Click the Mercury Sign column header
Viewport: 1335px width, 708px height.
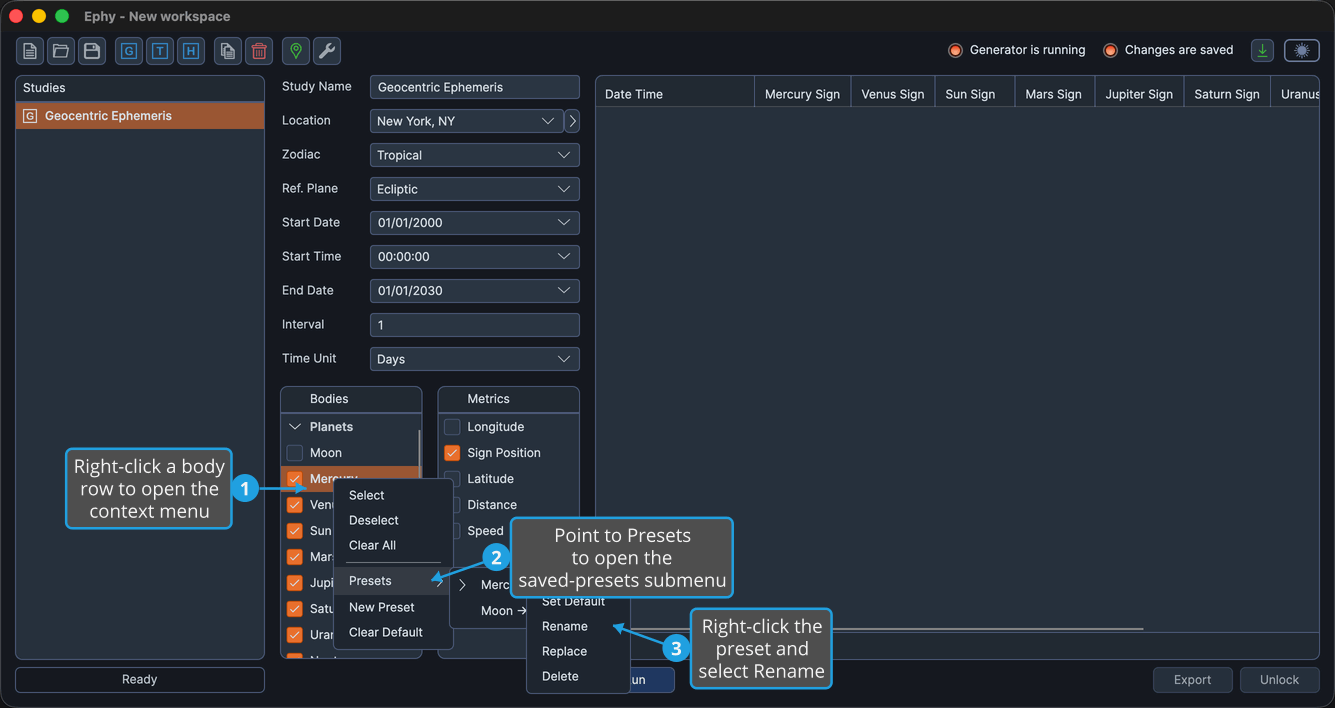802,94
